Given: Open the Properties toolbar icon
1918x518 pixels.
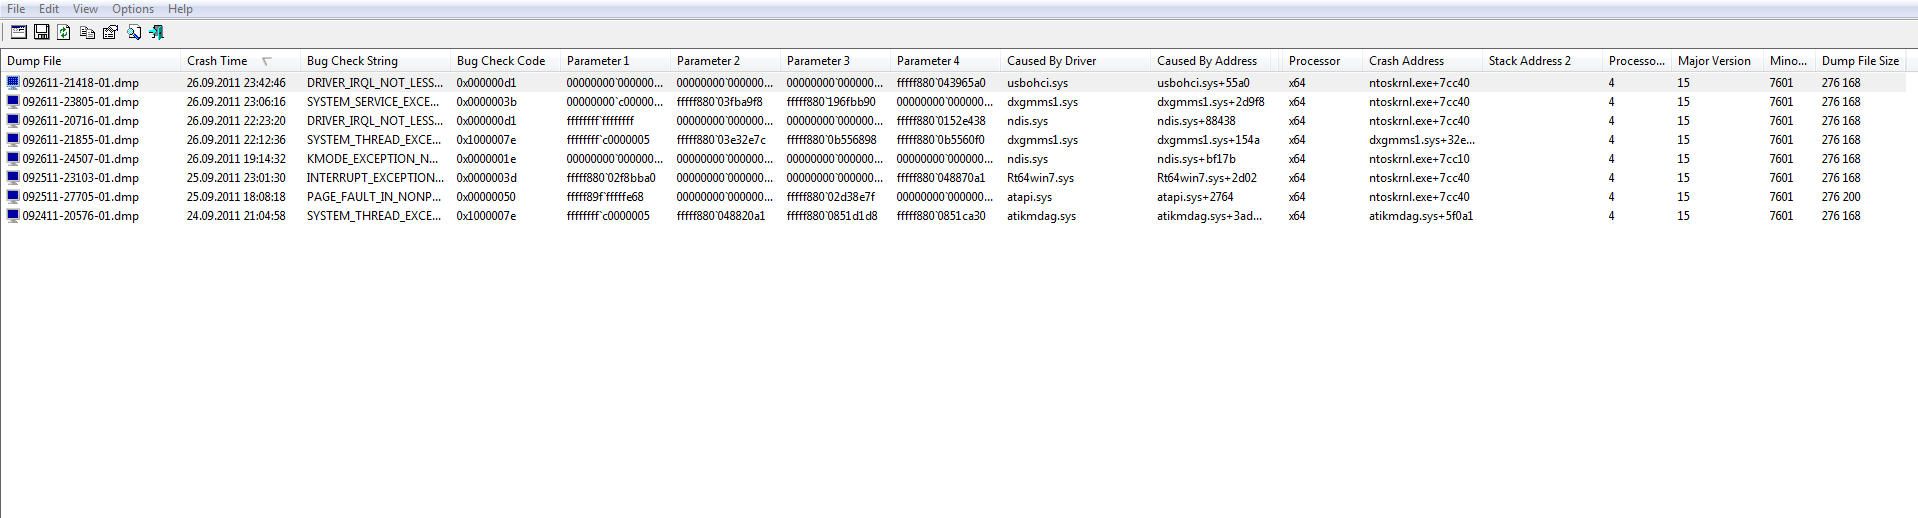Looking at the screenshot, I should coord(110,32).
